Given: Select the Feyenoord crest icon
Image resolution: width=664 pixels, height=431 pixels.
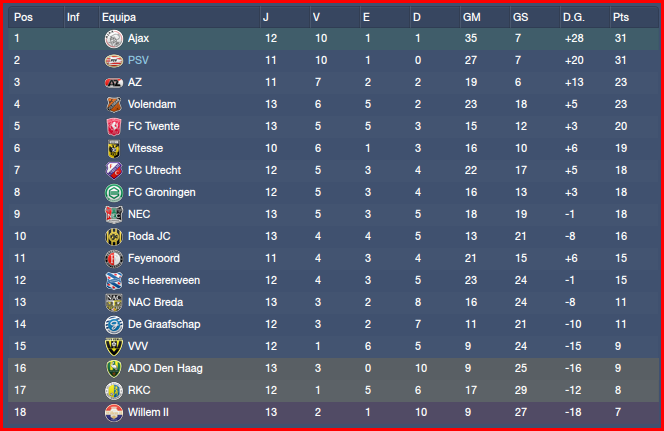Looking at the screenshot, I should pyautogui.click(x=113, y=258).
